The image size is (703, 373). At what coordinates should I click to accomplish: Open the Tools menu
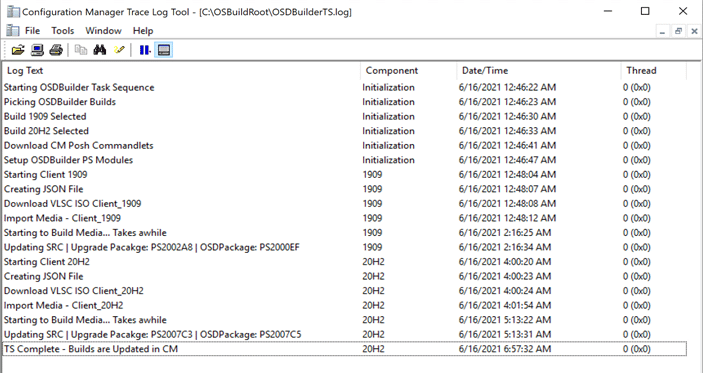coord(62,30)
